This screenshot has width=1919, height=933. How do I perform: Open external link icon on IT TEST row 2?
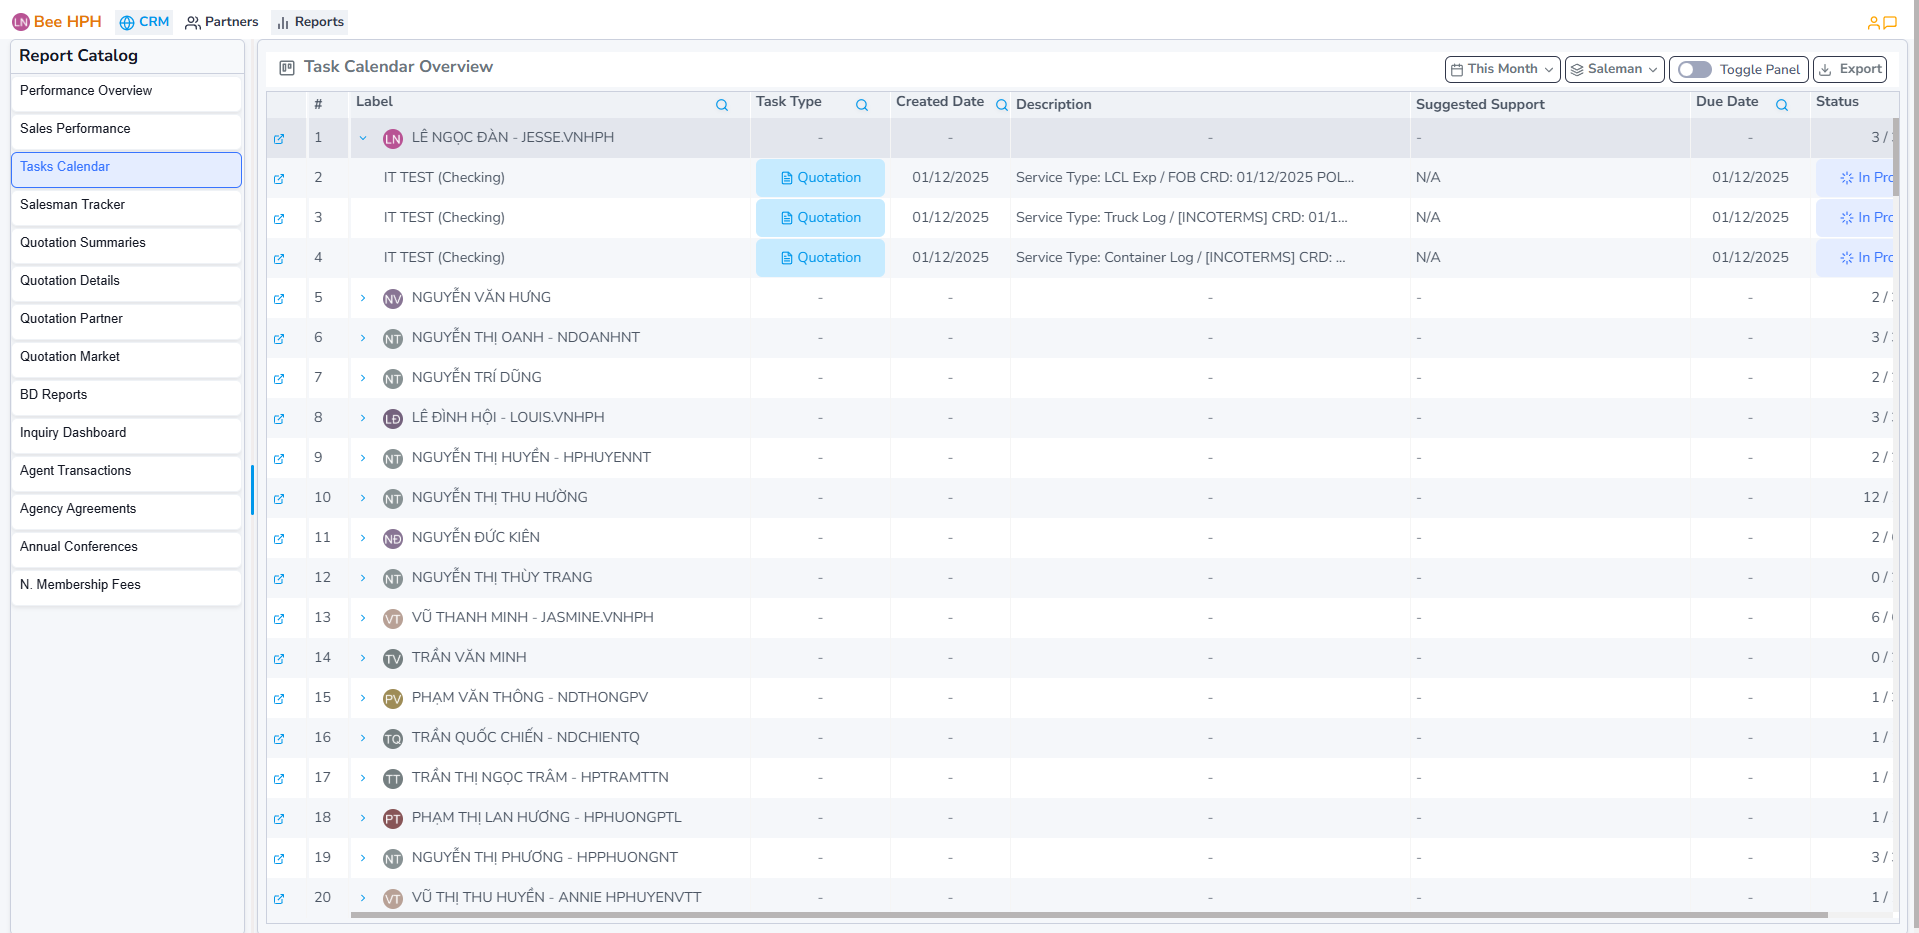click(x=280, y=178)
